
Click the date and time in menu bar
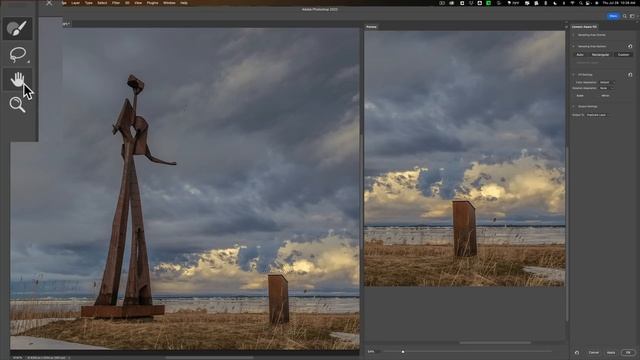tap(618, 3)
